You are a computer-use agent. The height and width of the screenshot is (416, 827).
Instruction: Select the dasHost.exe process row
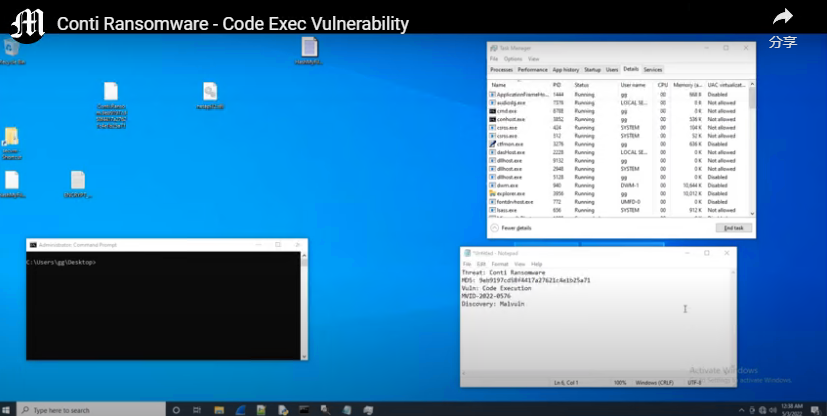point(619,152)
